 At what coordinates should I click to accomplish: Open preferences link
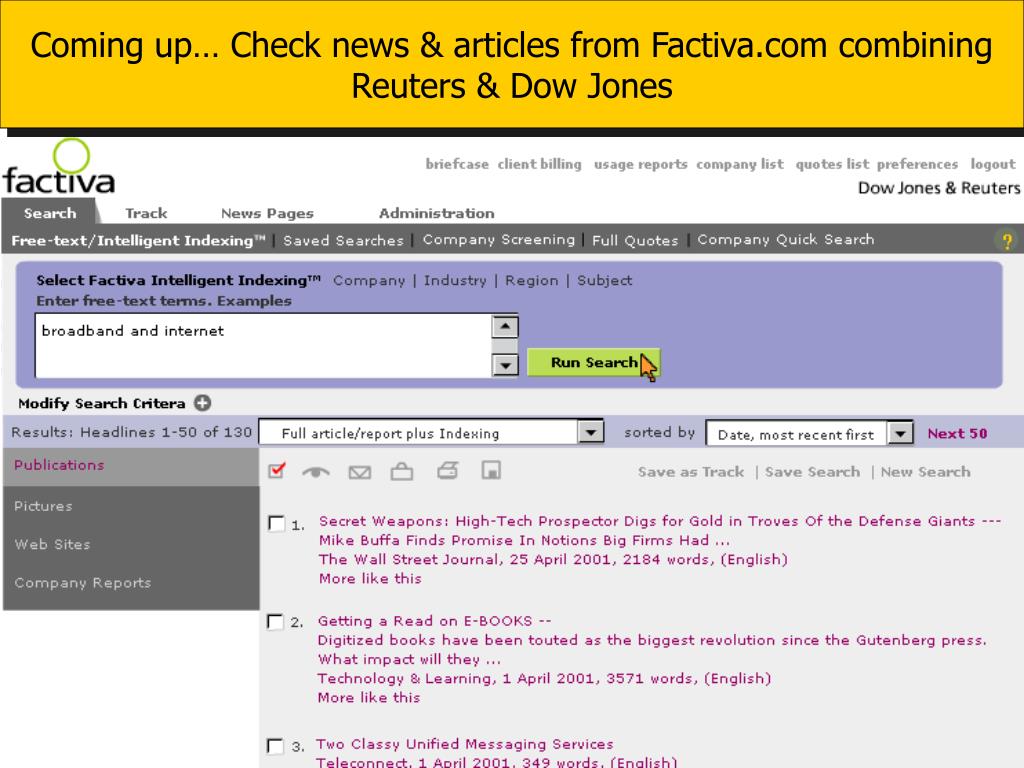coord(918,165)
